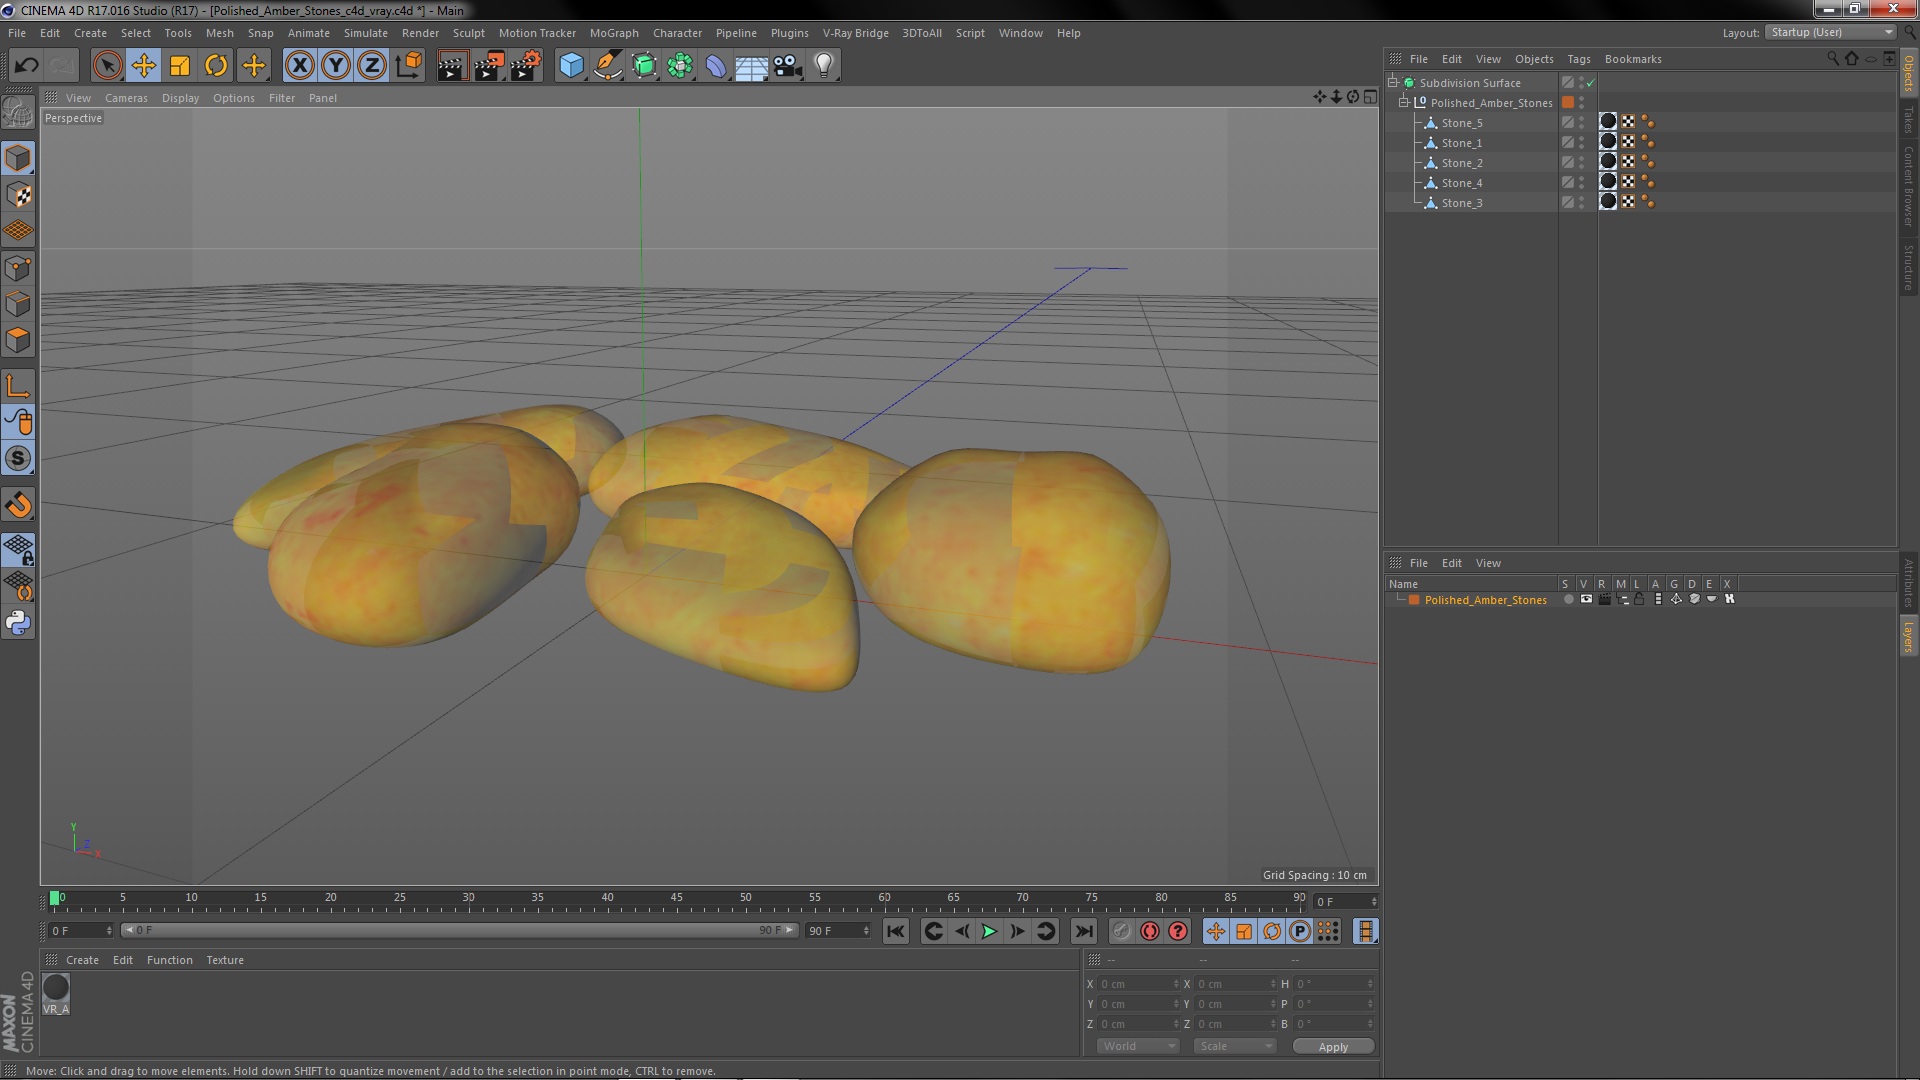
Task: Click frame 45 on timeline ruler
Action: pos(676,898)
